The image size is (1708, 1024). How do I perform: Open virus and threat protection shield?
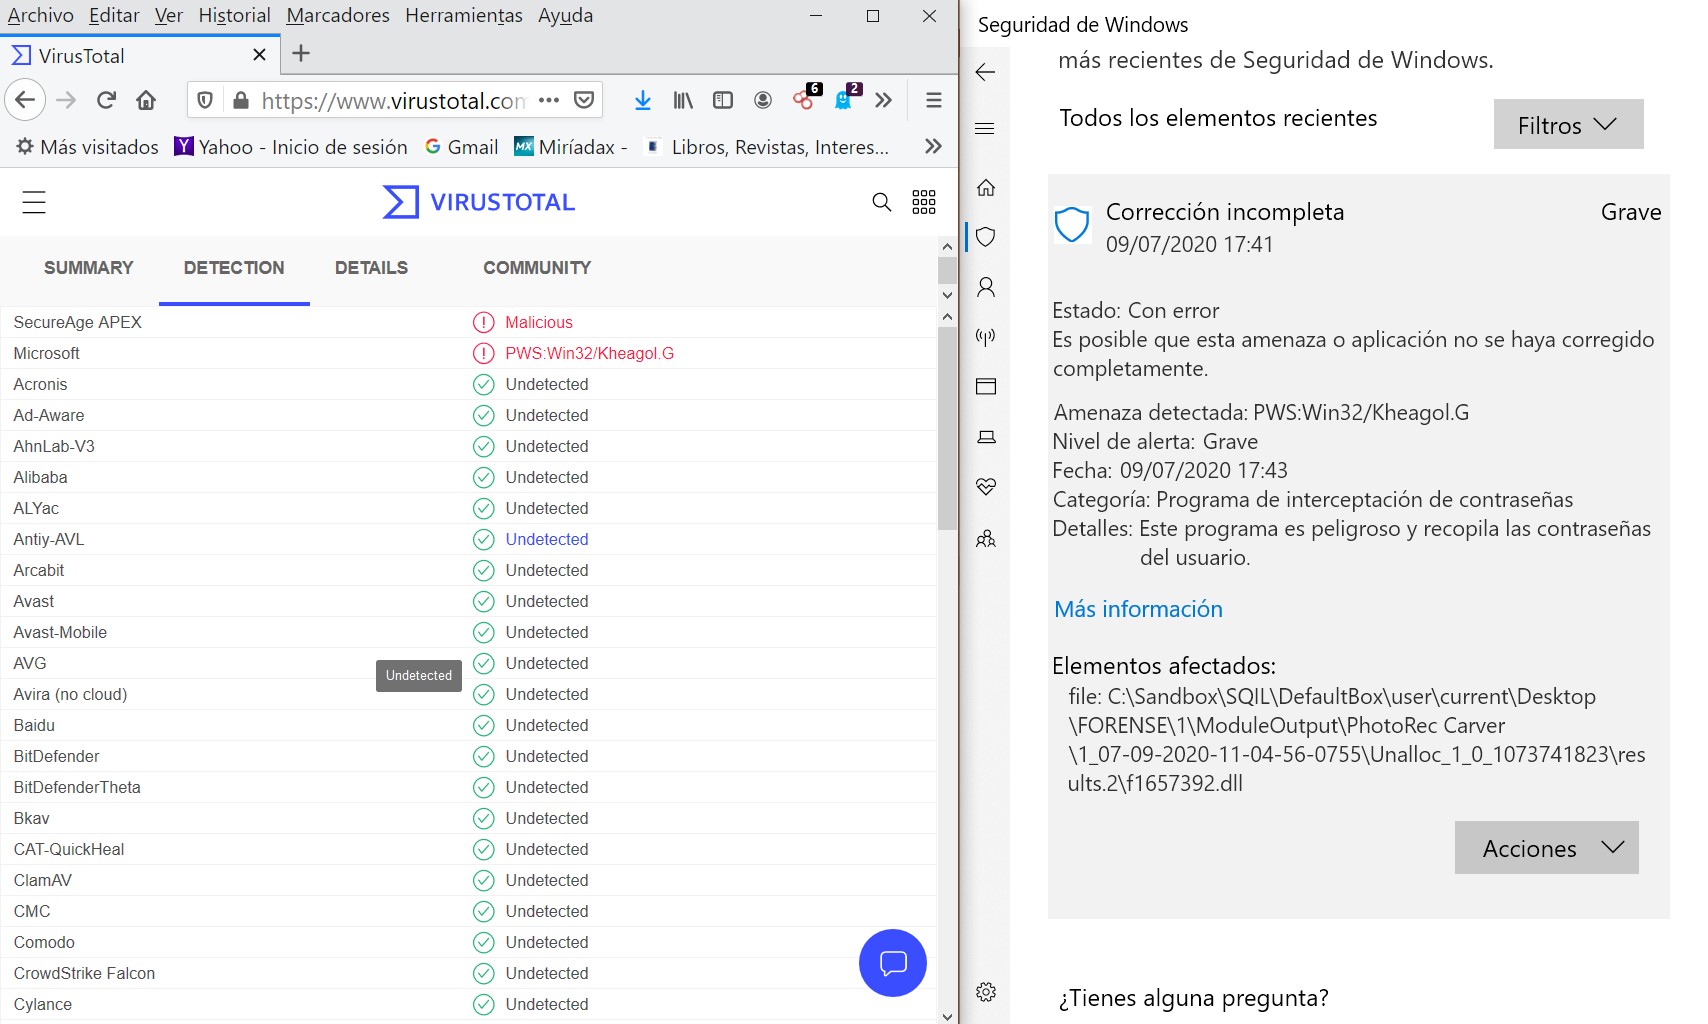click(986, 237)
